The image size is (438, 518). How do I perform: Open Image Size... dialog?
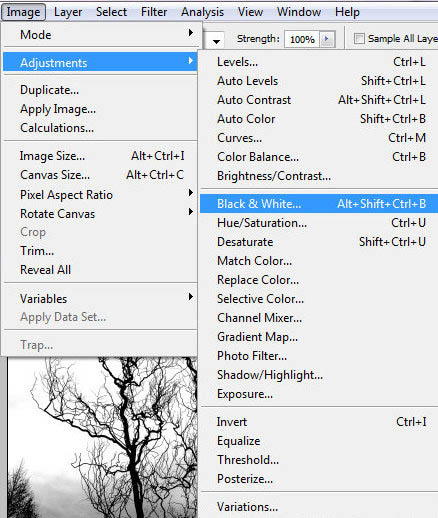point(100,156)
